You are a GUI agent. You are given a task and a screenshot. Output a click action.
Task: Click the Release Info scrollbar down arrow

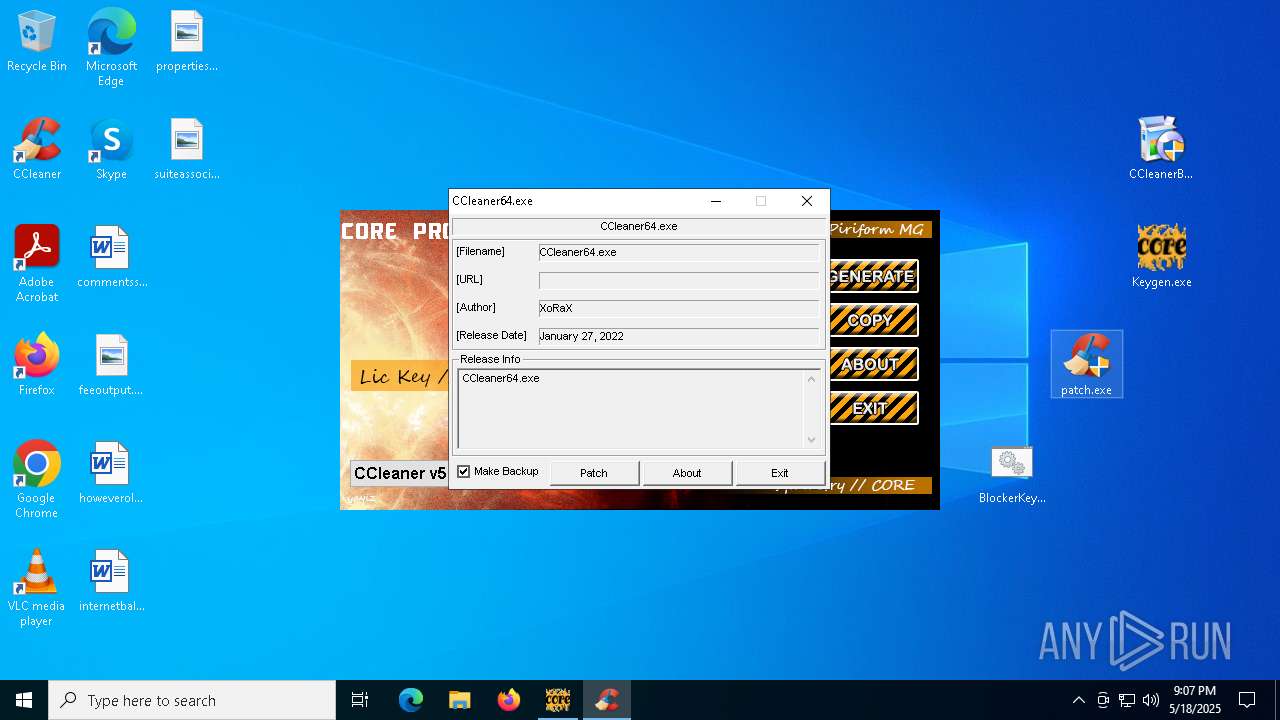coord(811,440)
